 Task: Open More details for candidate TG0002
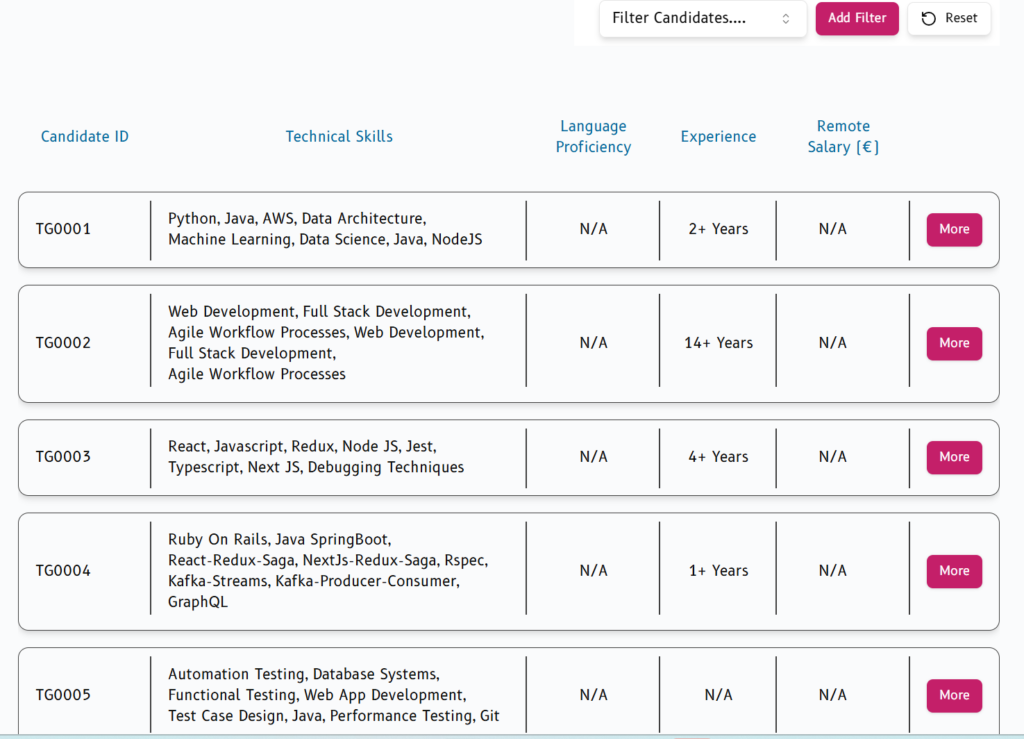(x=954, y=343)
